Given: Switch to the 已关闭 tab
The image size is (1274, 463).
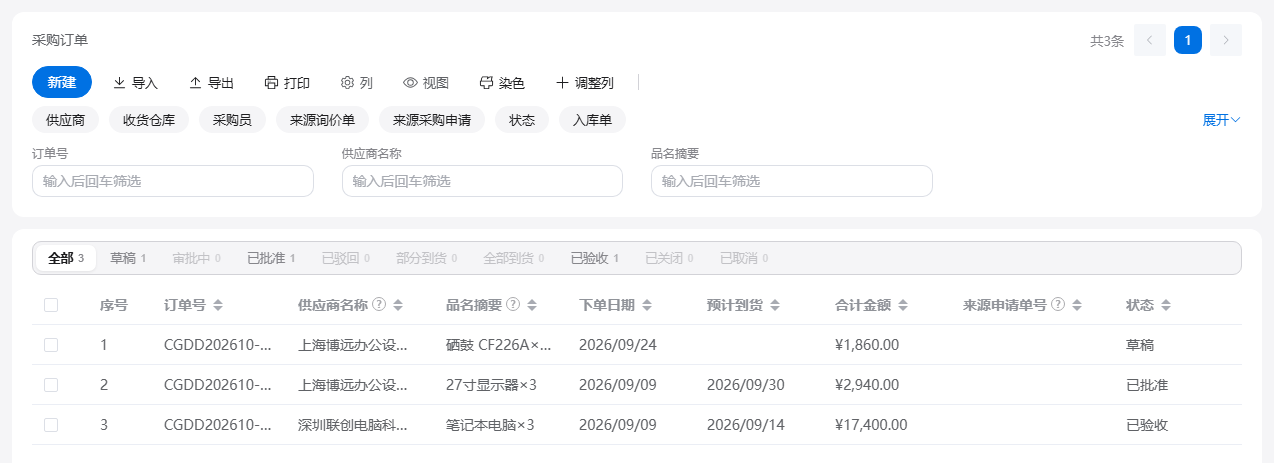Looking at the screenshot, I should 669,258.
